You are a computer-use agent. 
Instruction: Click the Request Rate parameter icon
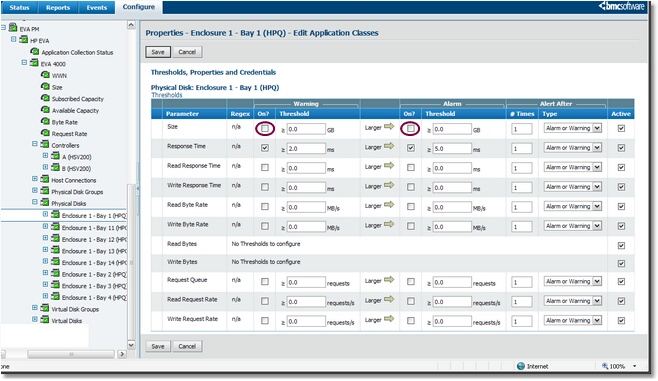(45, 133)
